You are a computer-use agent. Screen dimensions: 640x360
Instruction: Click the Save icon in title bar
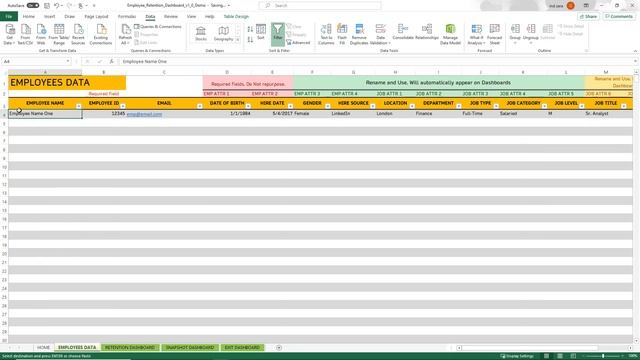(47, 6)
